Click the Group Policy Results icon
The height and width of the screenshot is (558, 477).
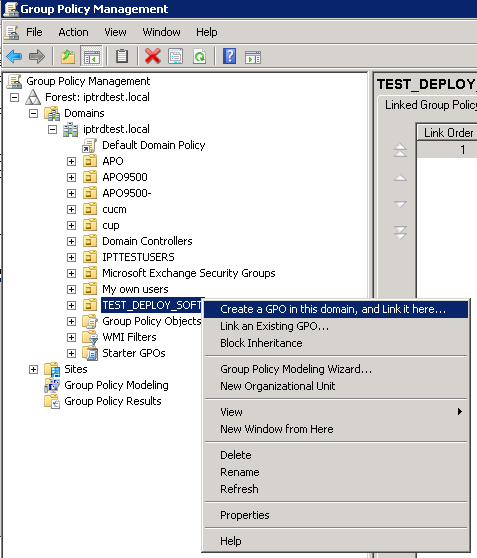[x=52, y=401]
